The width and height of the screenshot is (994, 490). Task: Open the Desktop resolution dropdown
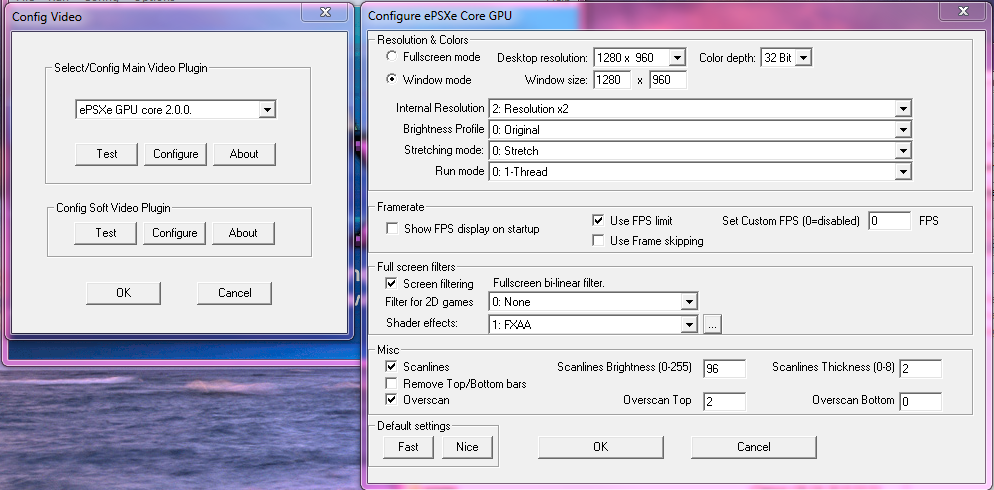click(677, 58)
